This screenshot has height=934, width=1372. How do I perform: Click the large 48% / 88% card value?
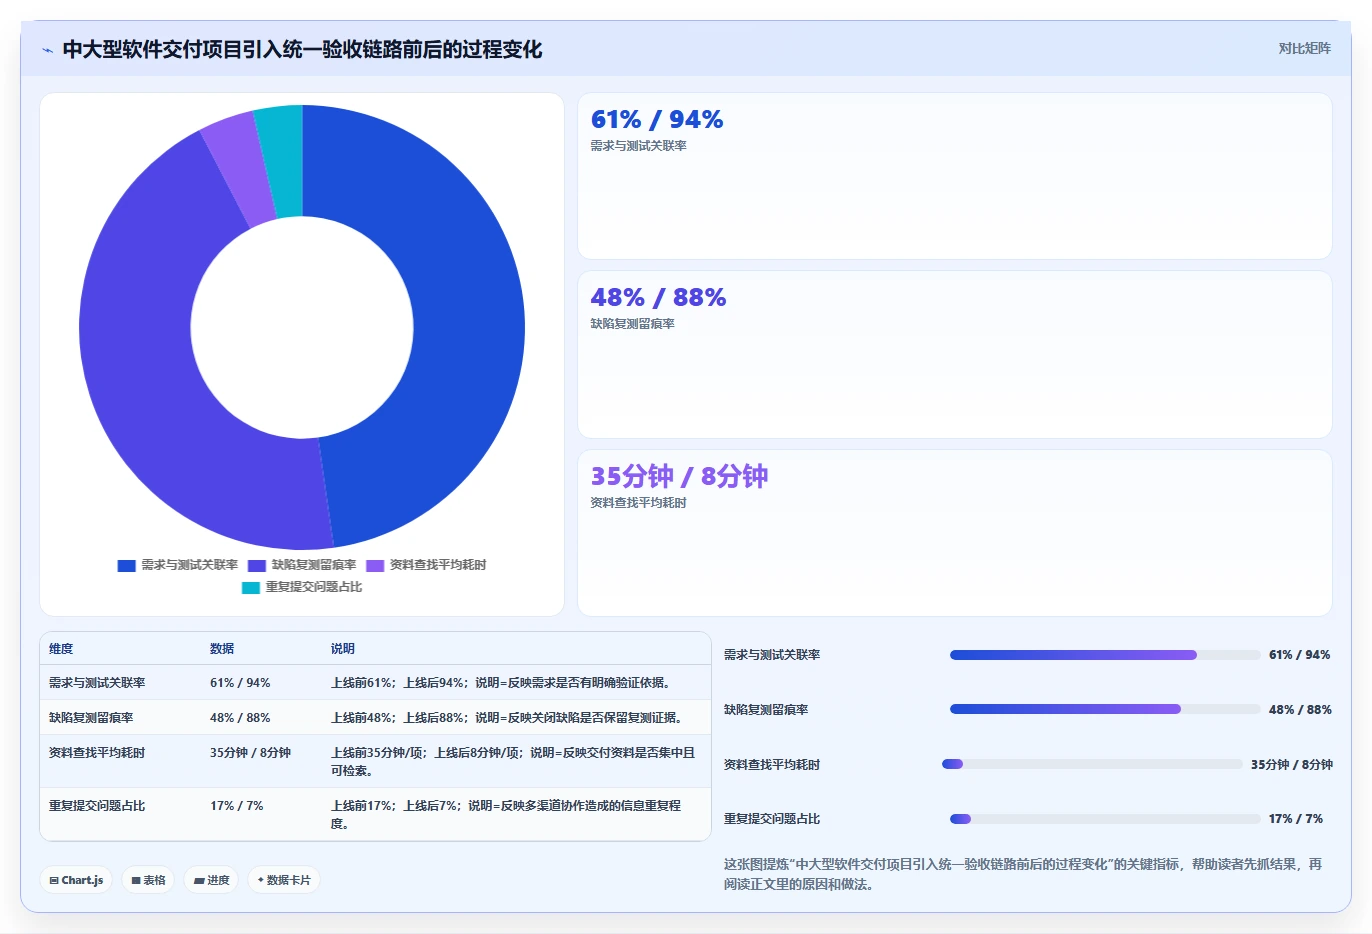658,297
